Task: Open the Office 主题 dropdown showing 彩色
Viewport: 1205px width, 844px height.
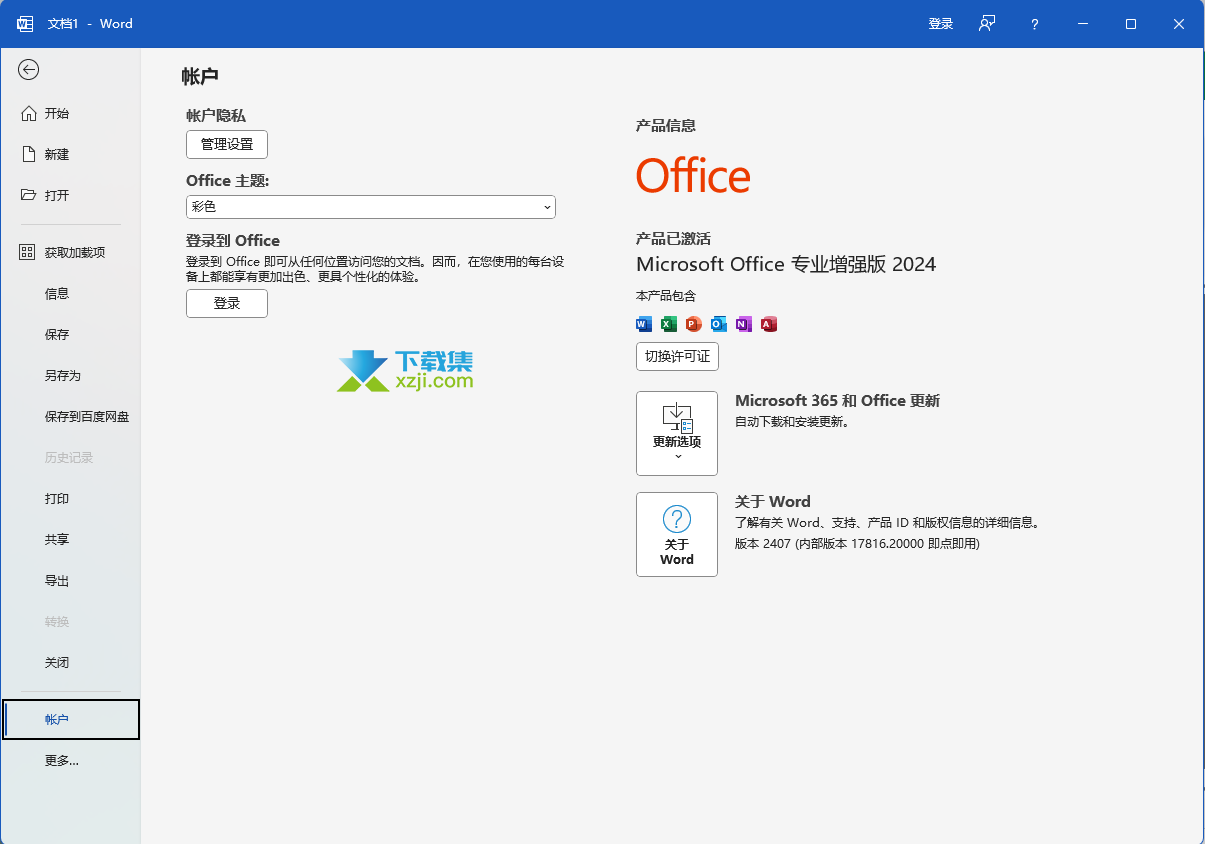Action: click(371, 207)
